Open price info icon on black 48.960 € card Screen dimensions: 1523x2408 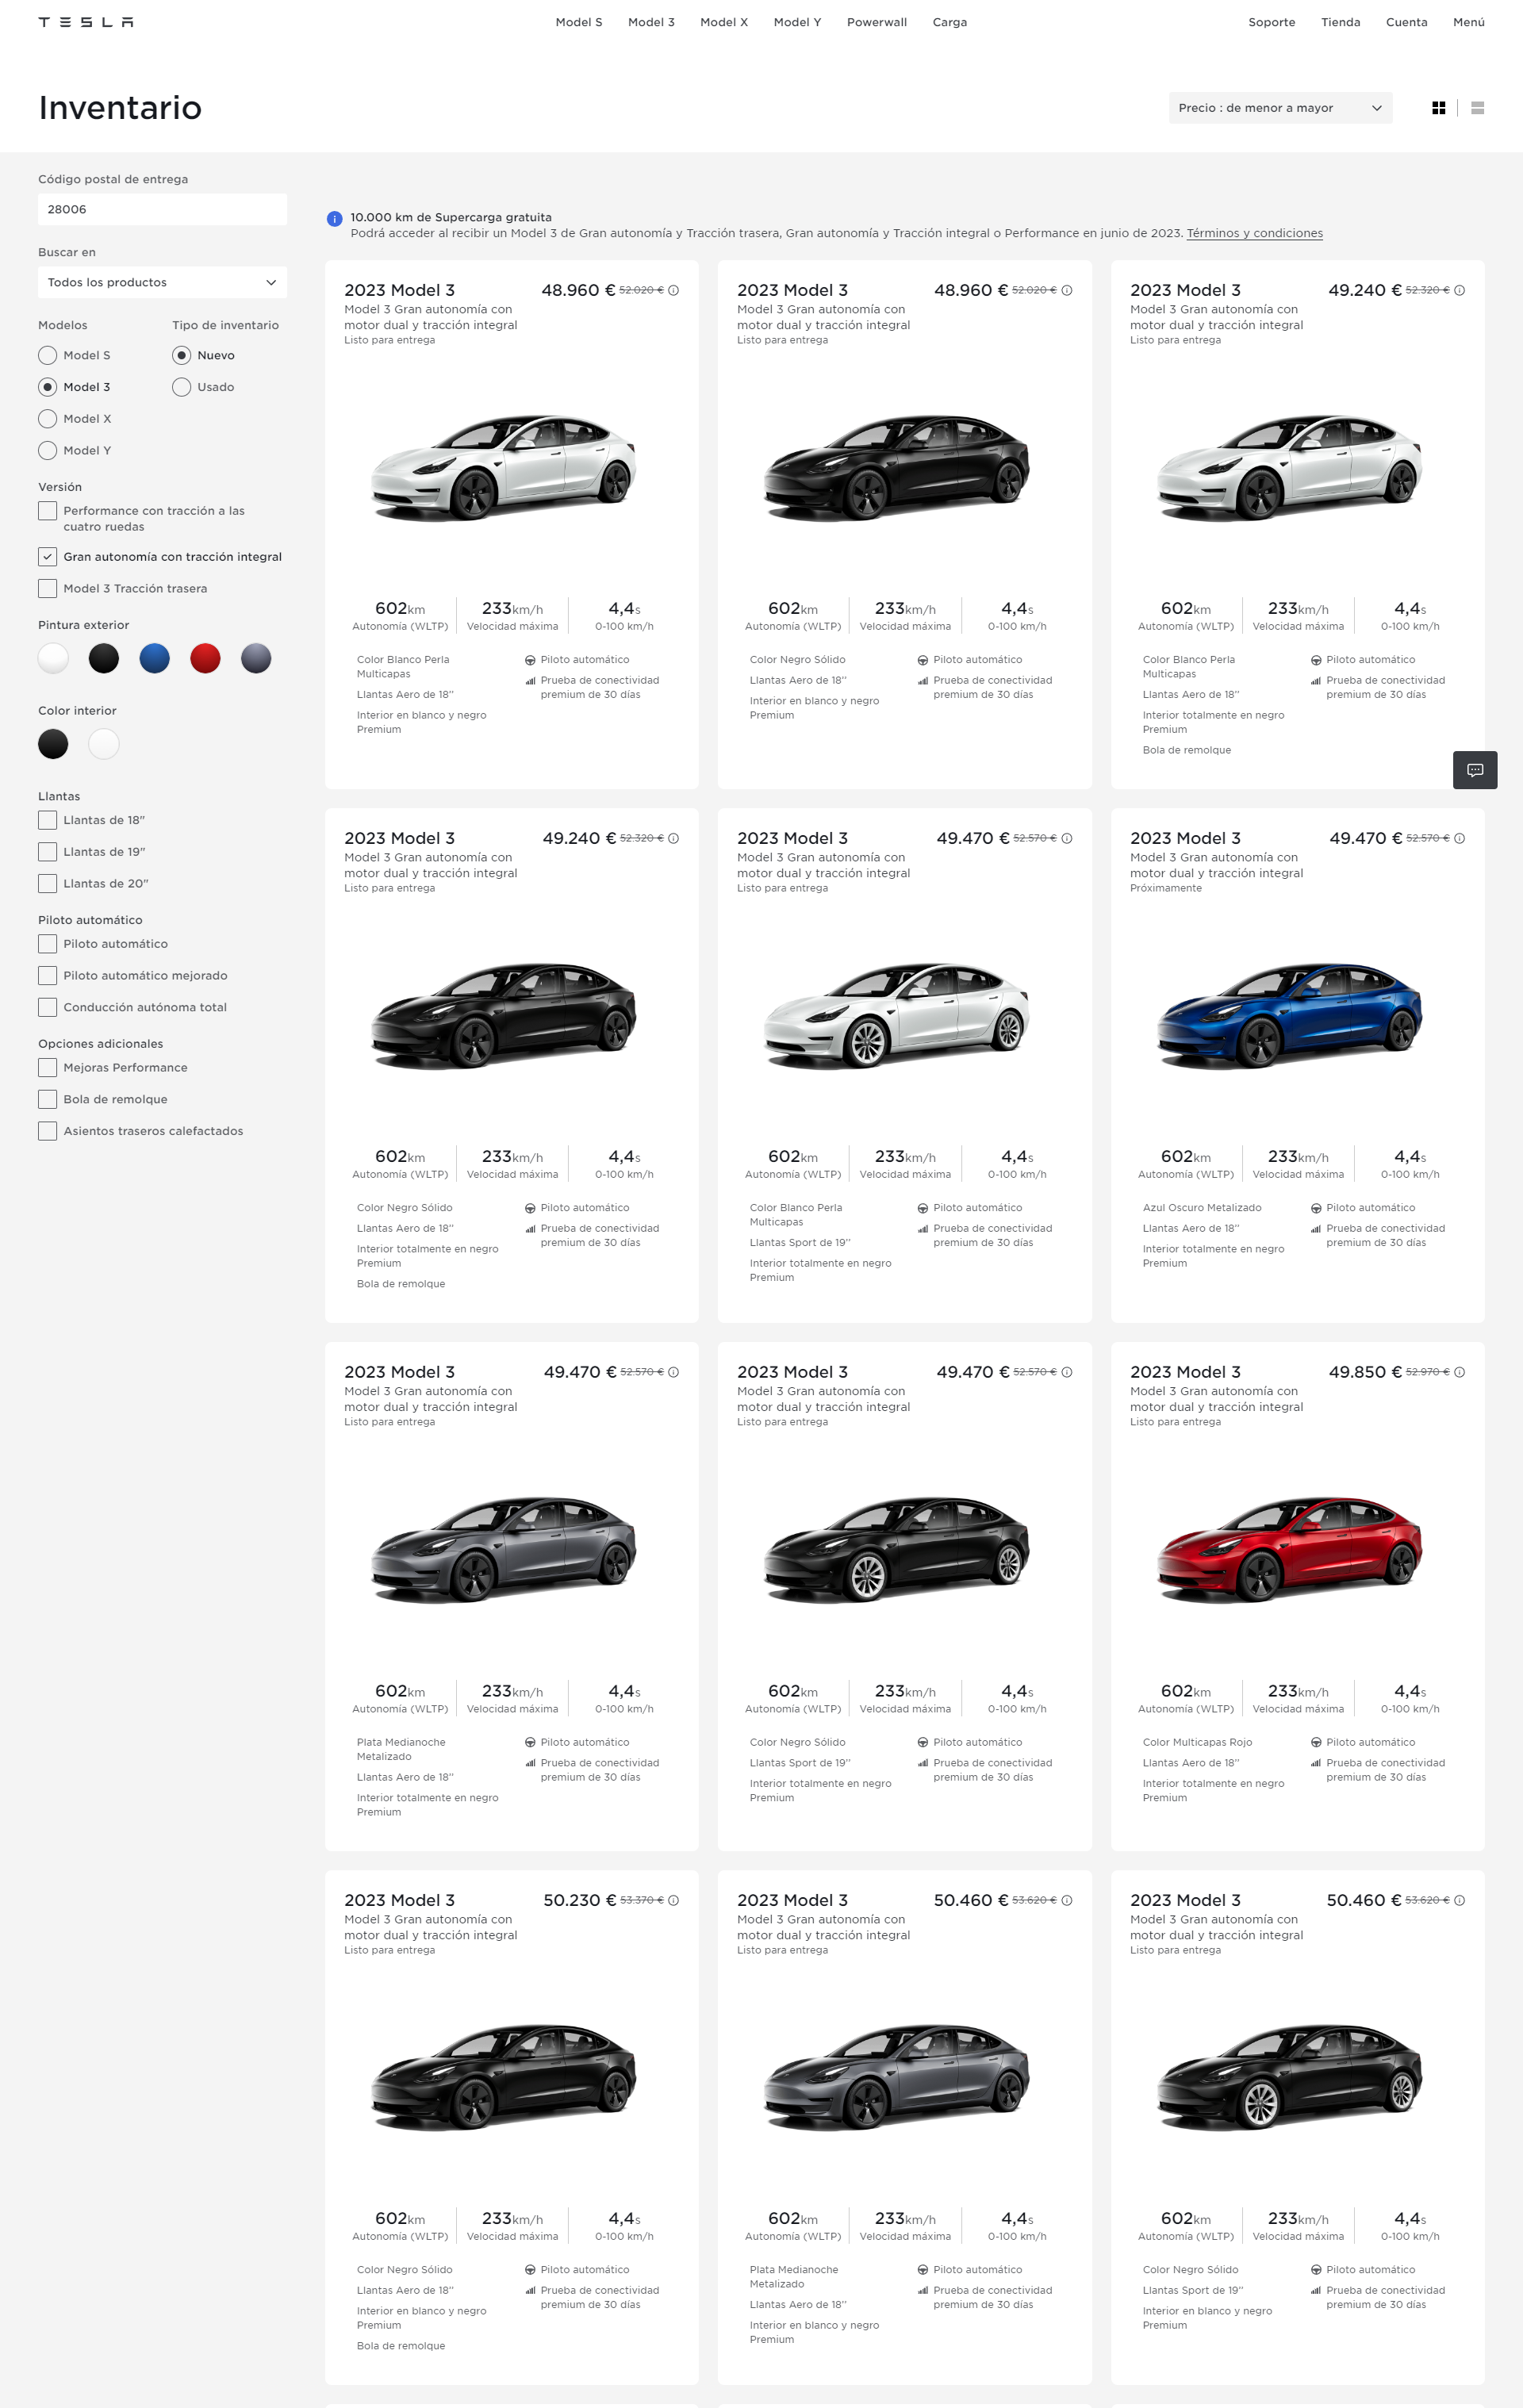pos(1066,290)
